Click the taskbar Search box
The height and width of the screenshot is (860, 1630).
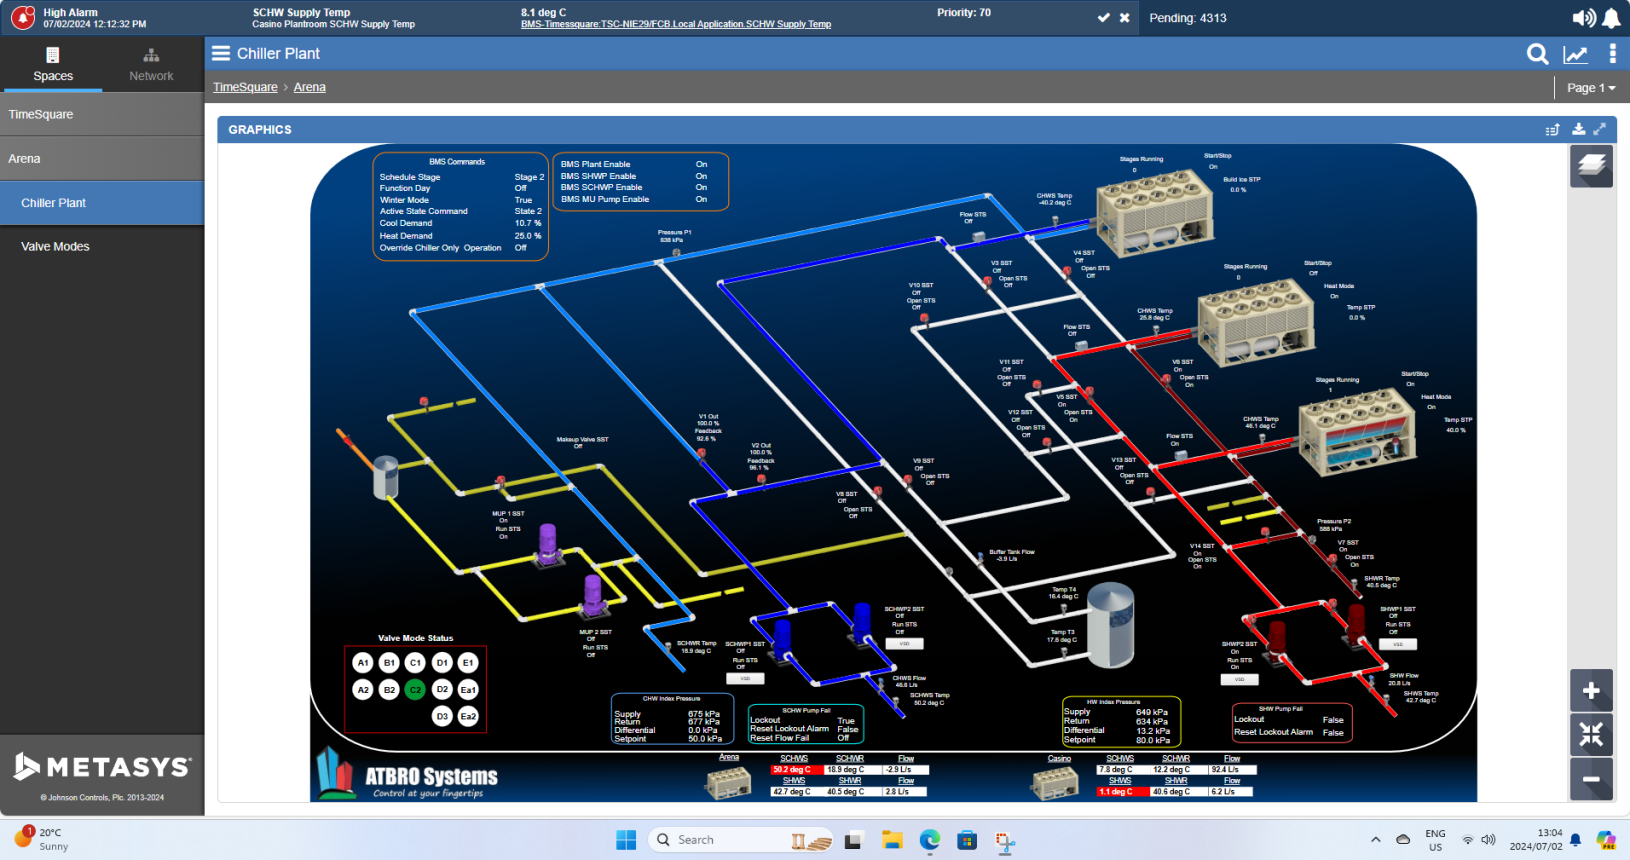click(x=741, y=840)
